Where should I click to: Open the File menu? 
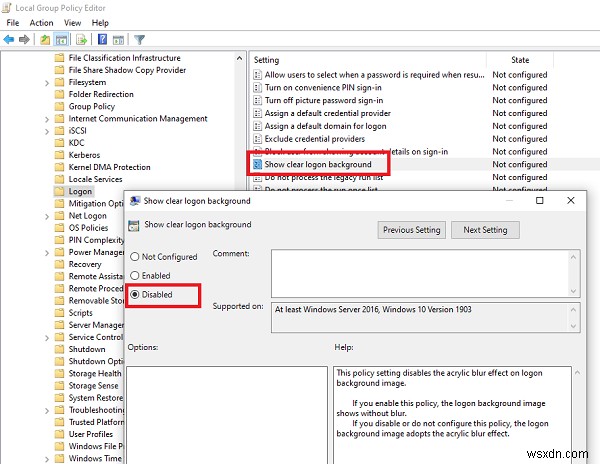[x=13, y=23]
